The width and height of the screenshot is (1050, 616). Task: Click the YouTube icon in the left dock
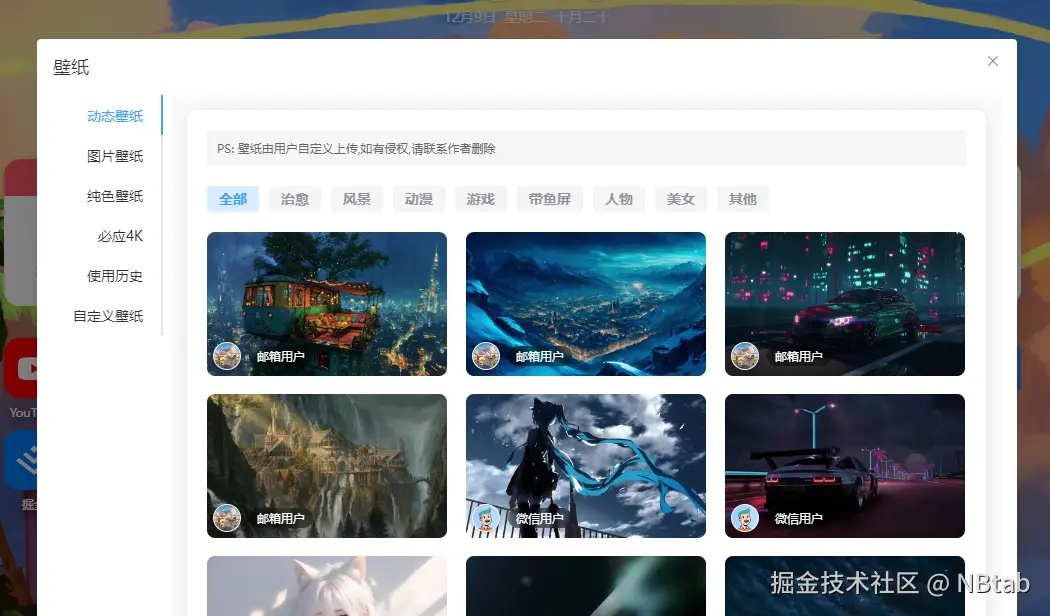point(22,368)
